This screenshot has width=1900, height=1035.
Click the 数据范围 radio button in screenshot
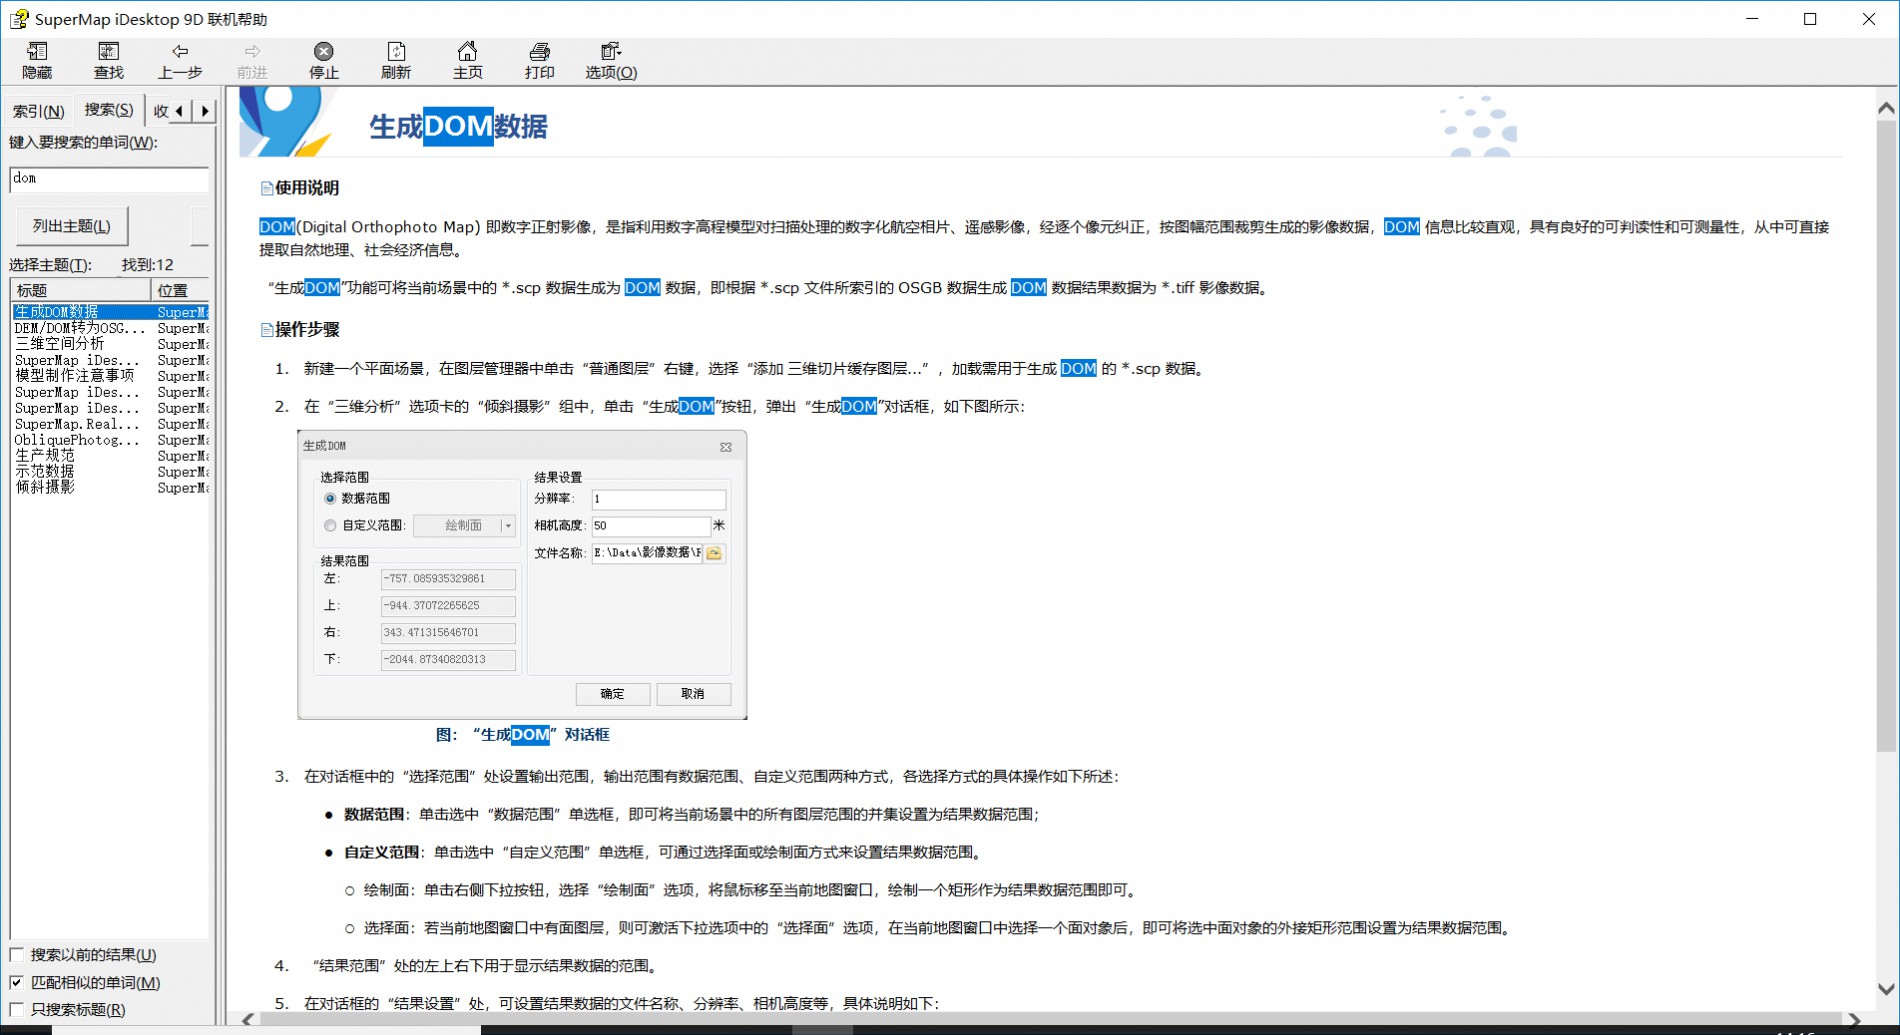pyautogui.click(x=330, y=498)
